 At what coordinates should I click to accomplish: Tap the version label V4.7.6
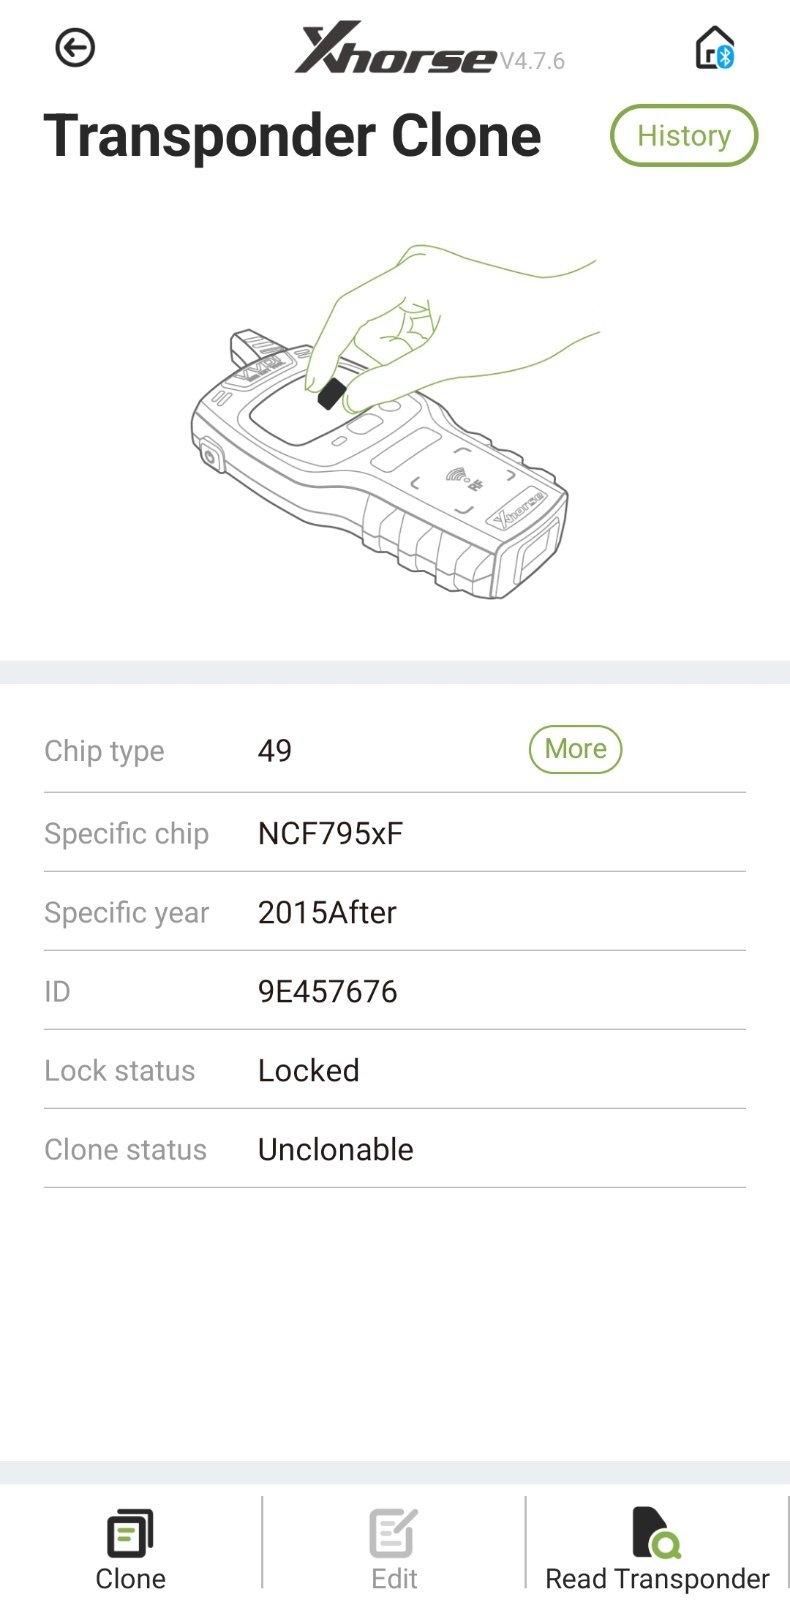(532, 61)
